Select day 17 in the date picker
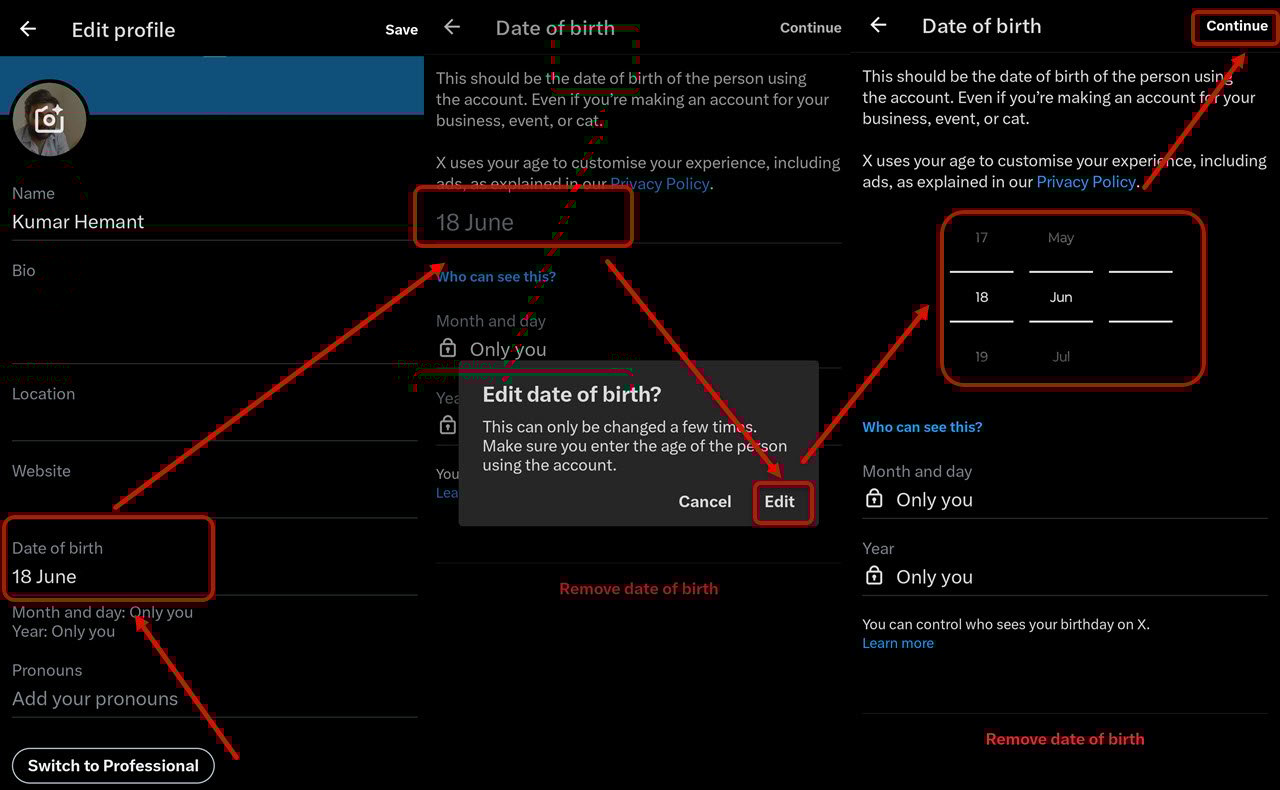The height and width of the screenshot is (790, 1280). point(981,238)
